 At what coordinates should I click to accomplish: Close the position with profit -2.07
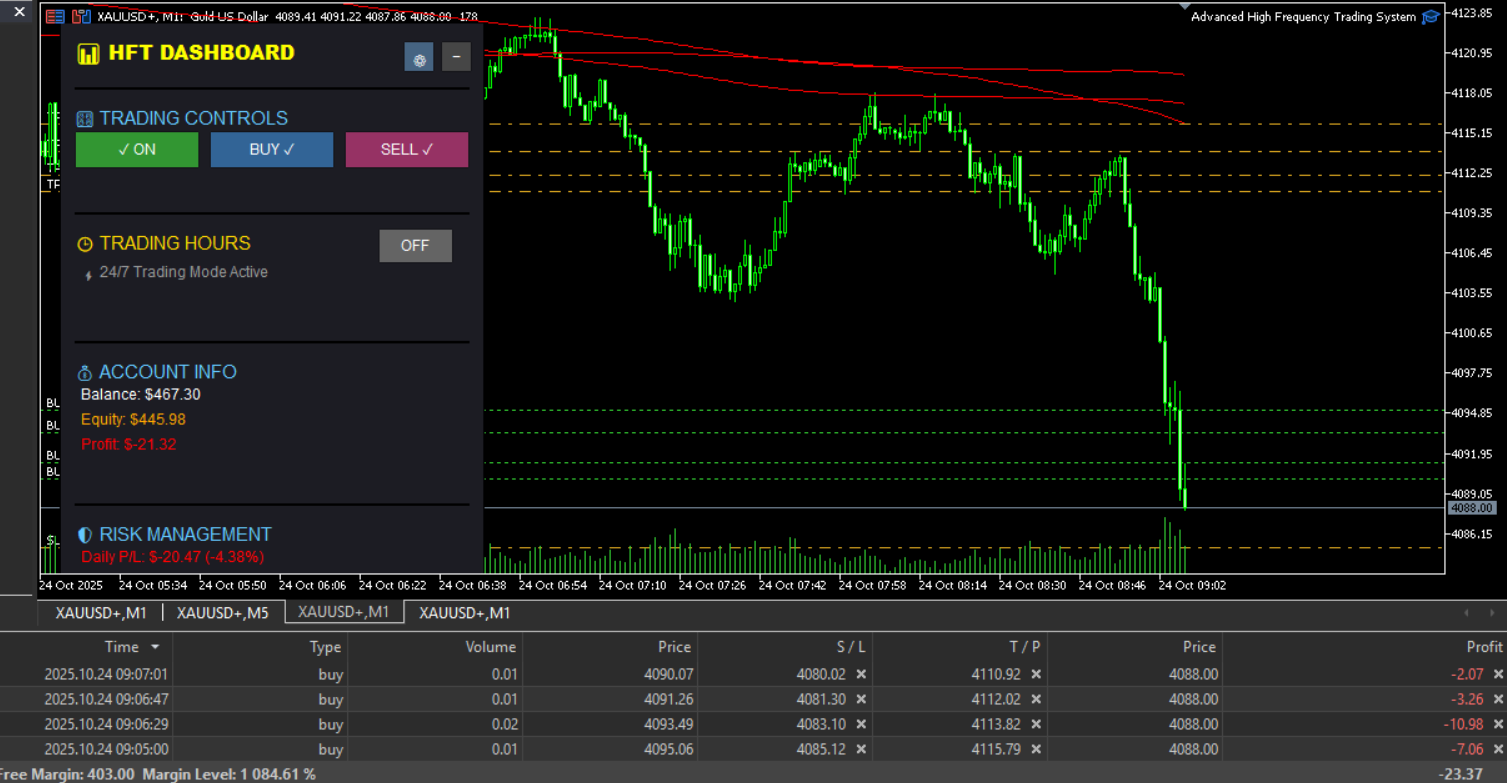(x=1498, y=675)
